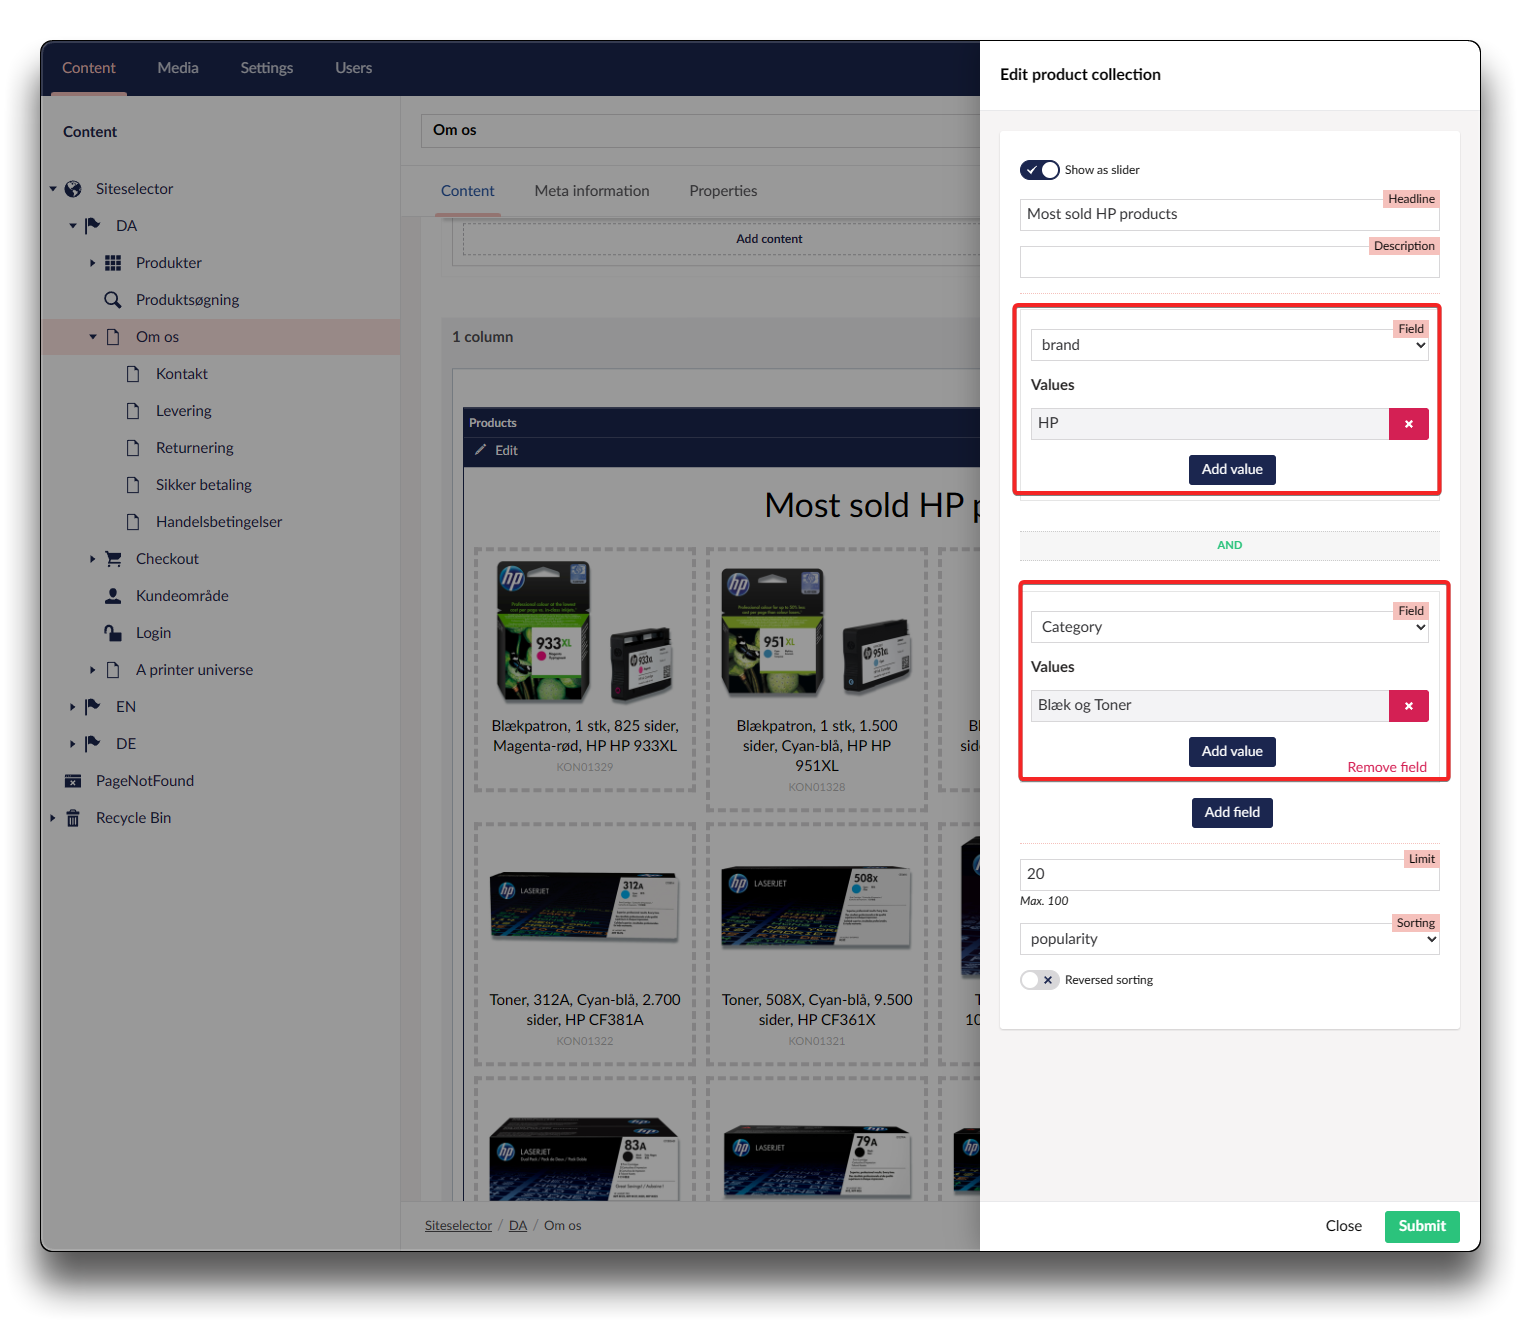Click the Produktsøgning magnifier icon

tap(113, 300)
